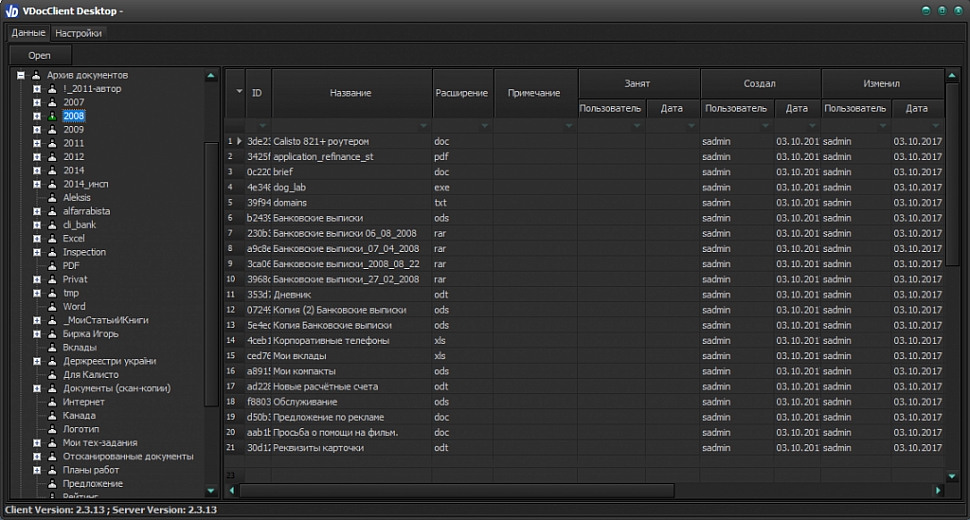Select Банковские выписки 06_08_2008 row
This screenshot has width=970, height=520.
584,234
